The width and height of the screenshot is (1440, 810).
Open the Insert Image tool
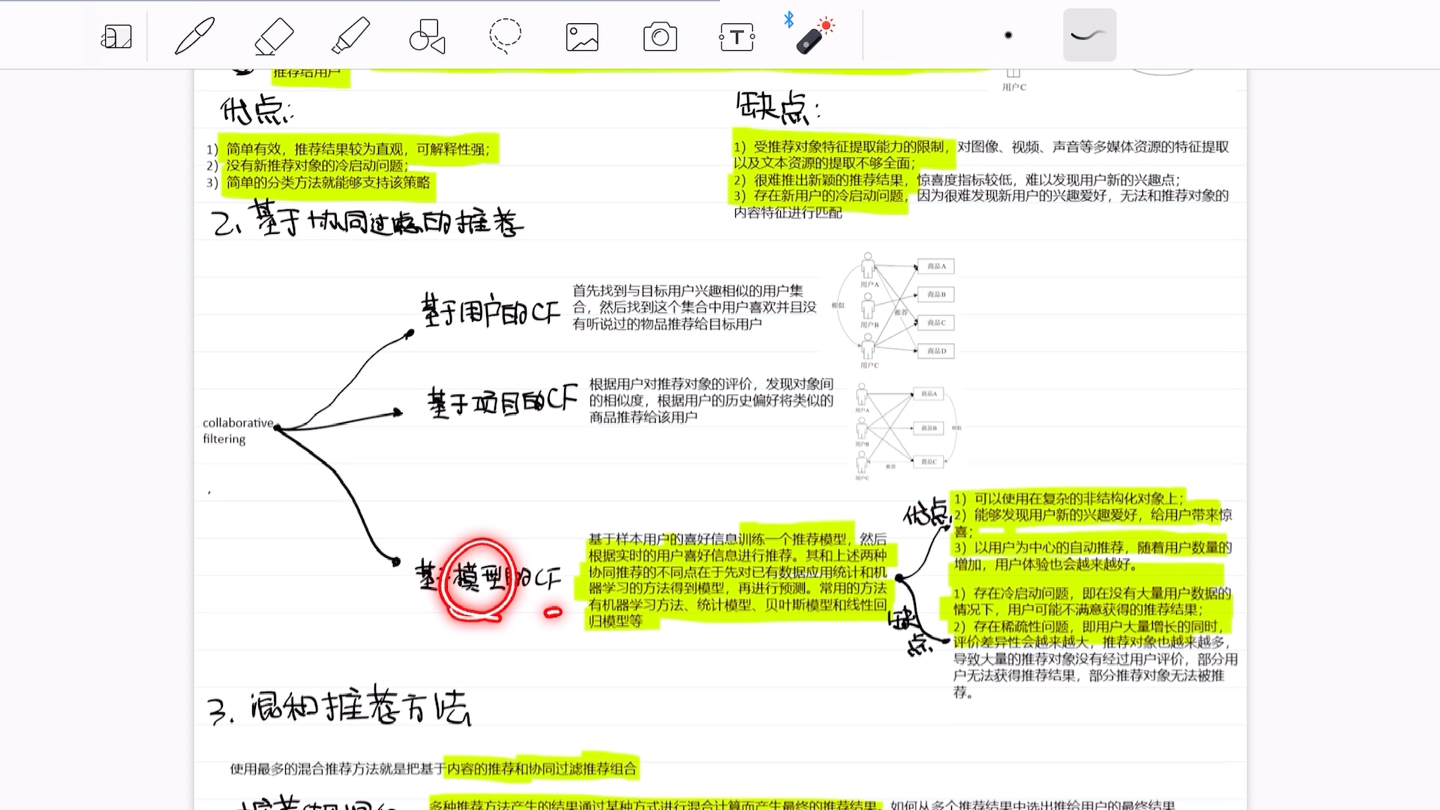click(x=582, y=37)
